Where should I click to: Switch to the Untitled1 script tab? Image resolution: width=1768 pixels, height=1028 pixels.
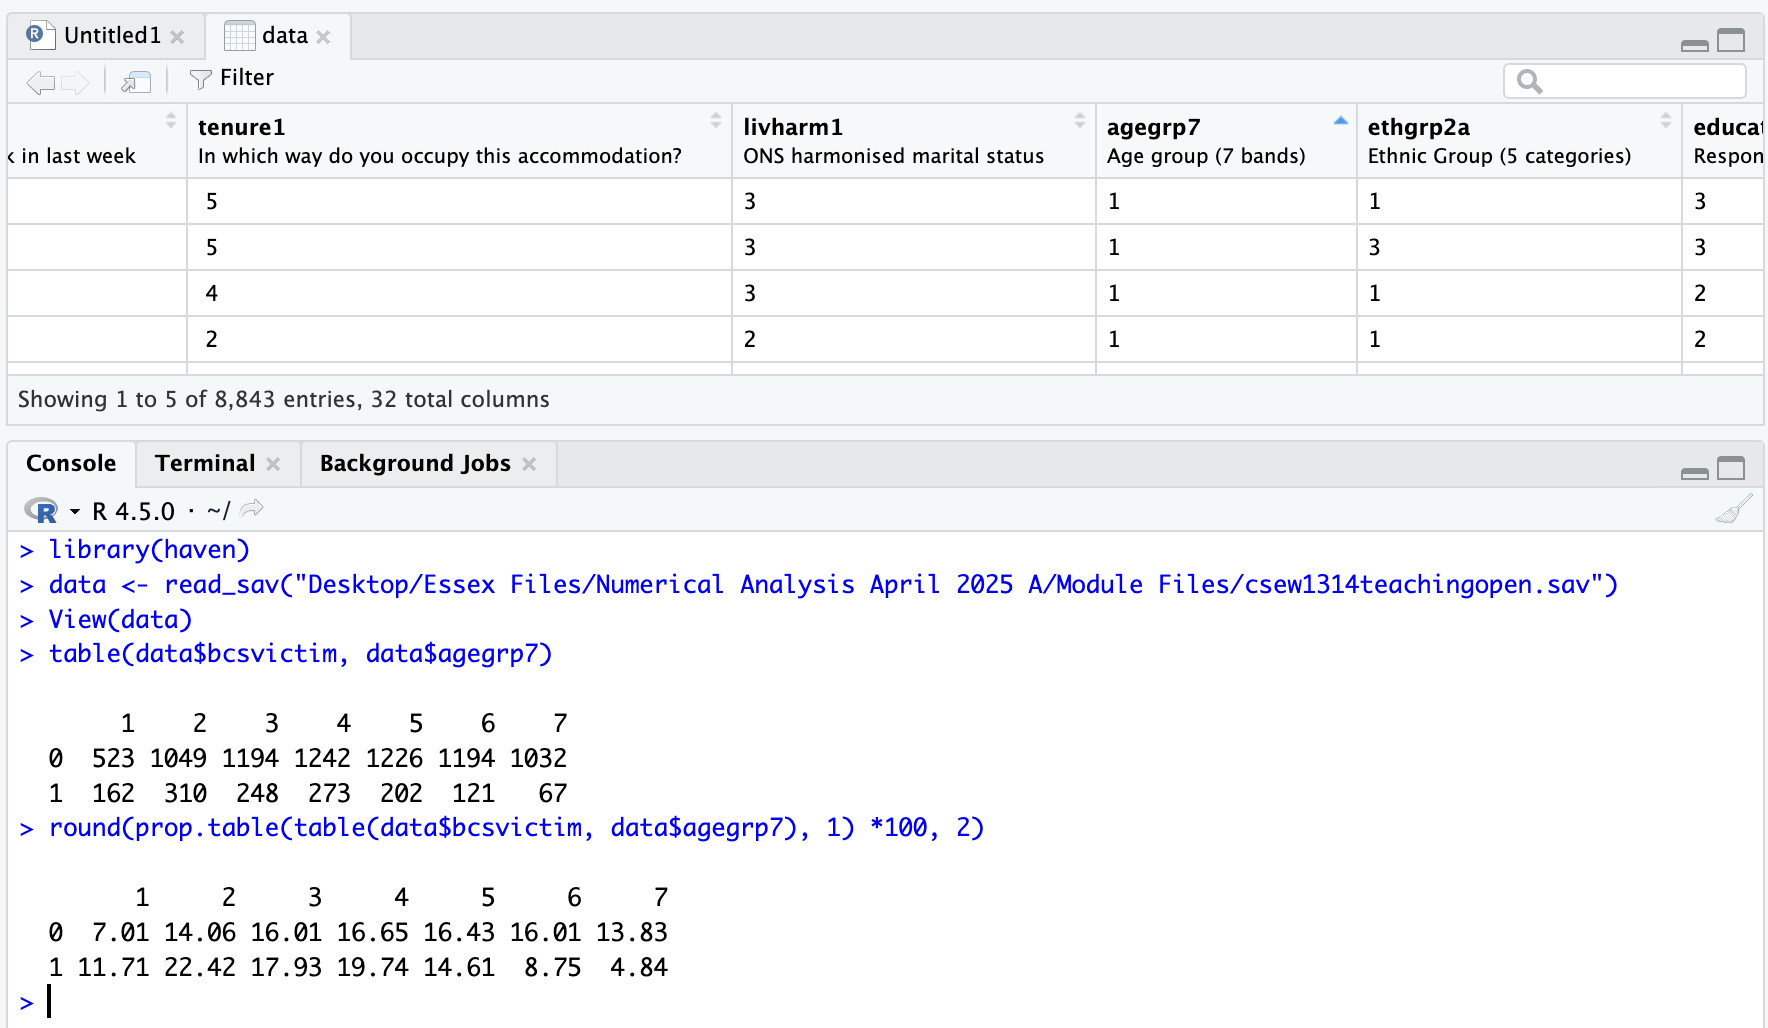(x=111, y=36)
